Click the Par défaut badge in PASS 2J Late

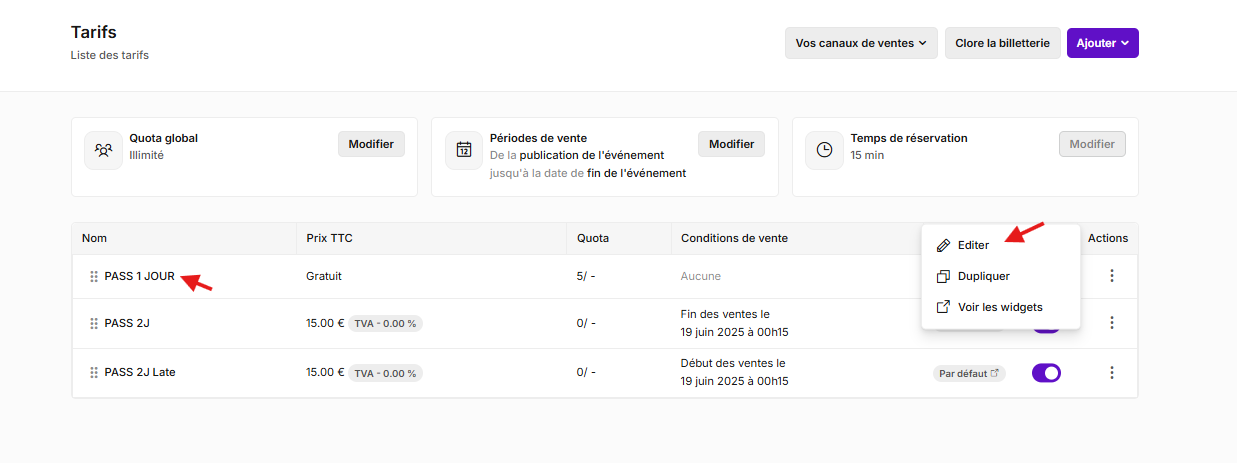tap(969, 373)
